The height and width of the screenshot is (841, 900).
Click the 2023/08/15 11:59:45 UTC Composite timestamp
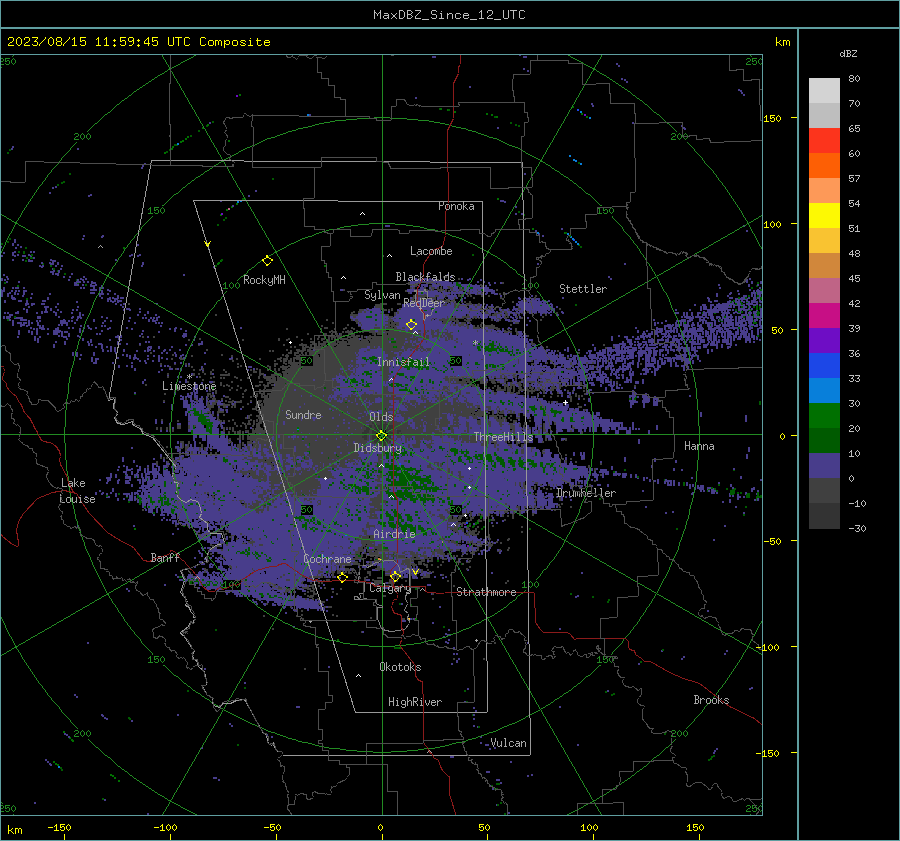click(138, 42)
